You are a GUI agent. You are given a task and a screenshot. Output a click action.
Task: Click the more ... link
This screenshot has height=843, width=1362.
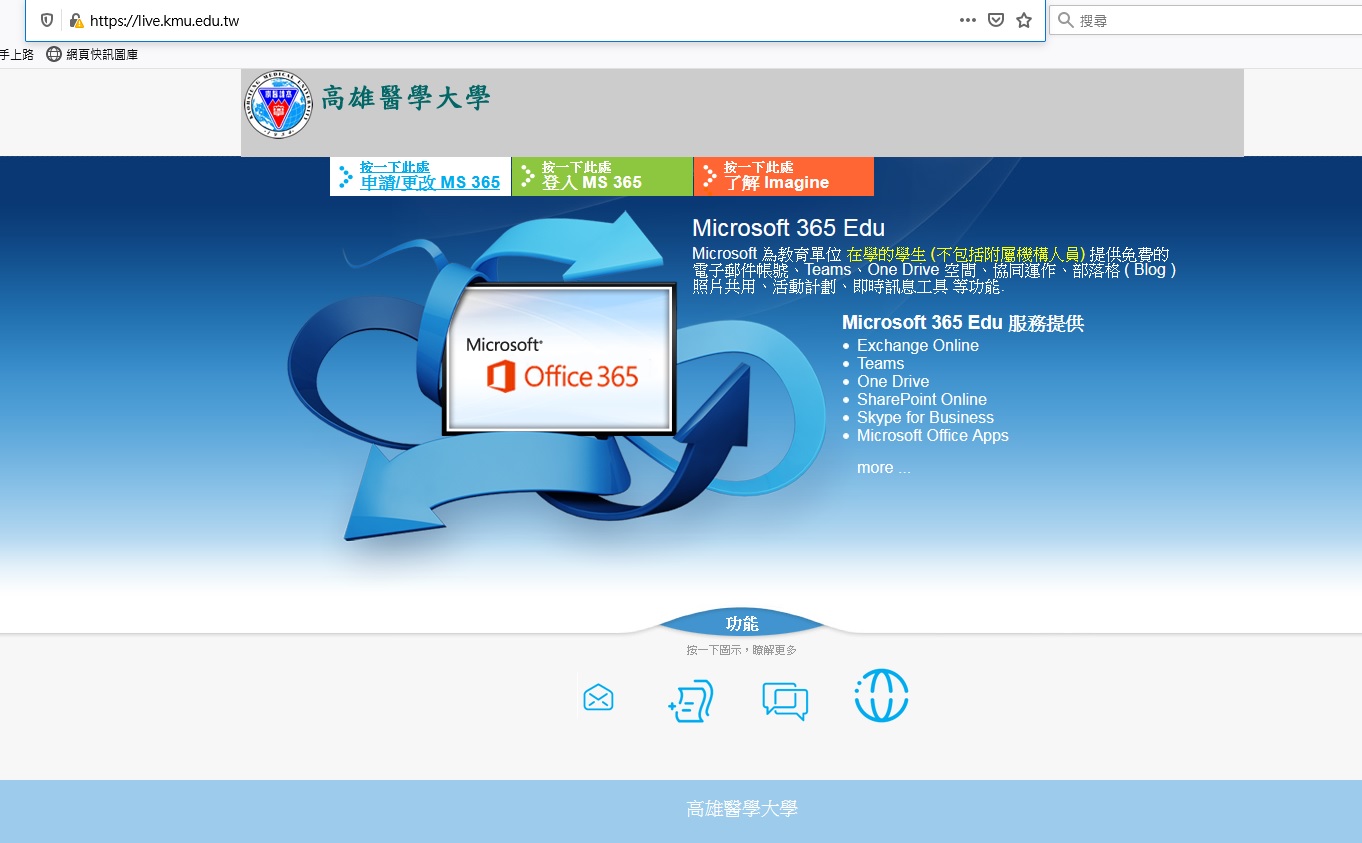click(884, 468)
